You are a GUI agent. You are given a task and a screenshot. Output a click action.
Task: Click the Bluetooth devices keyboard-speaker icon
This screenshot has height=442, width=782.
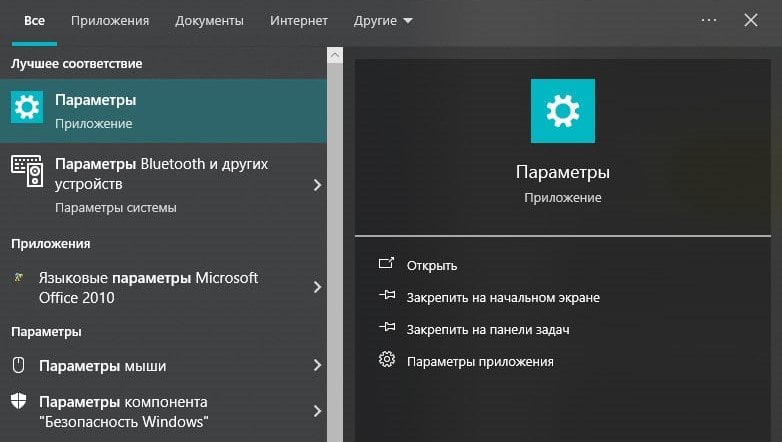(27, 171)
